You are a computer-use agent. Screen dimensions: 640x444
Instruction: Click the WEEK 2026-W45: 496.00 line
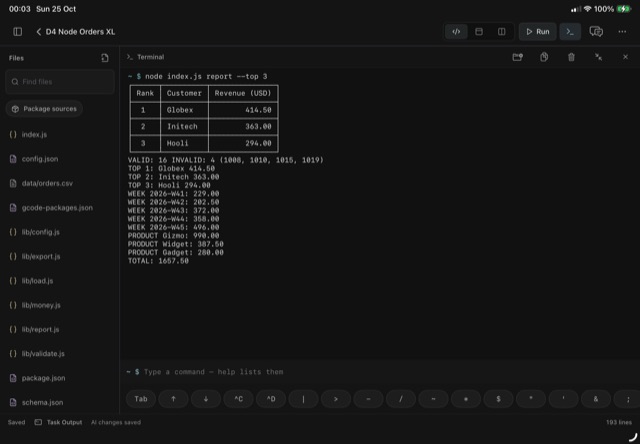(x=173, y=227)
